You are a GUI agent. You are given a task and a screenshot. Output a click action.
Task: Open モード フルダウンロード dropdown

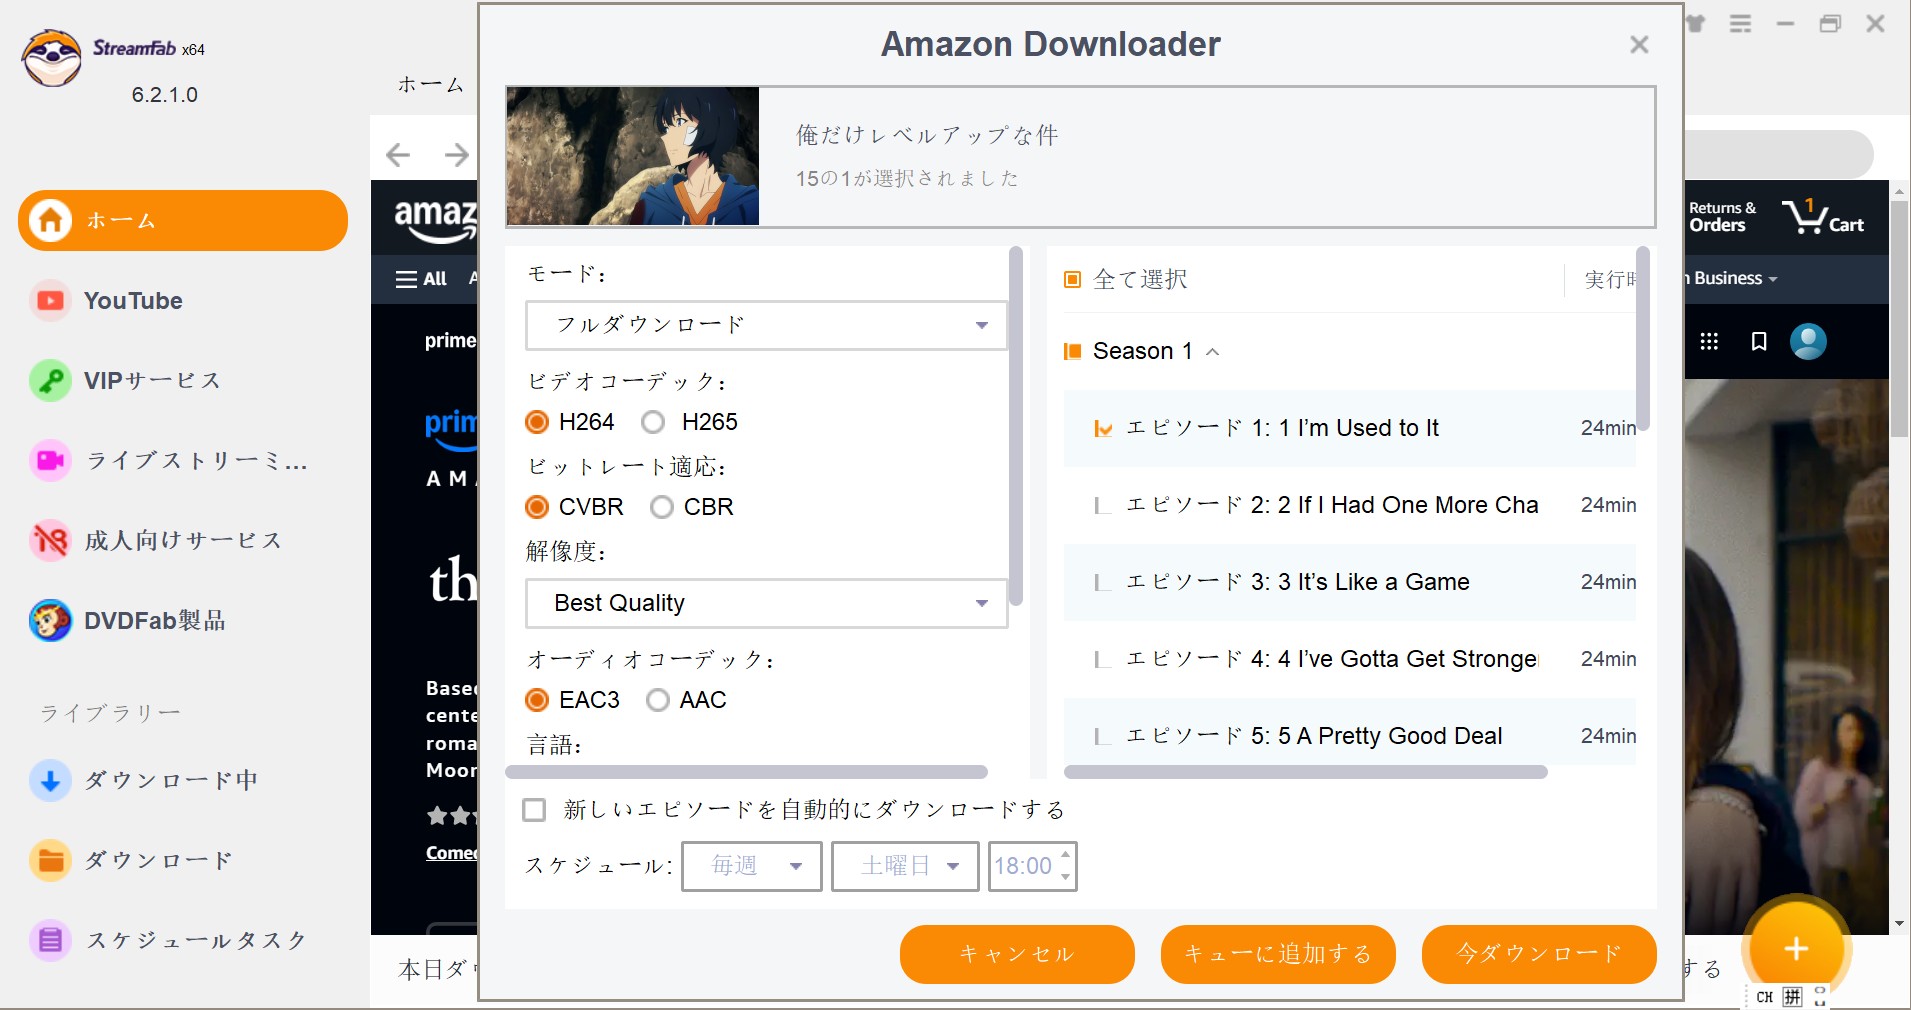click(x=766, y=325)
